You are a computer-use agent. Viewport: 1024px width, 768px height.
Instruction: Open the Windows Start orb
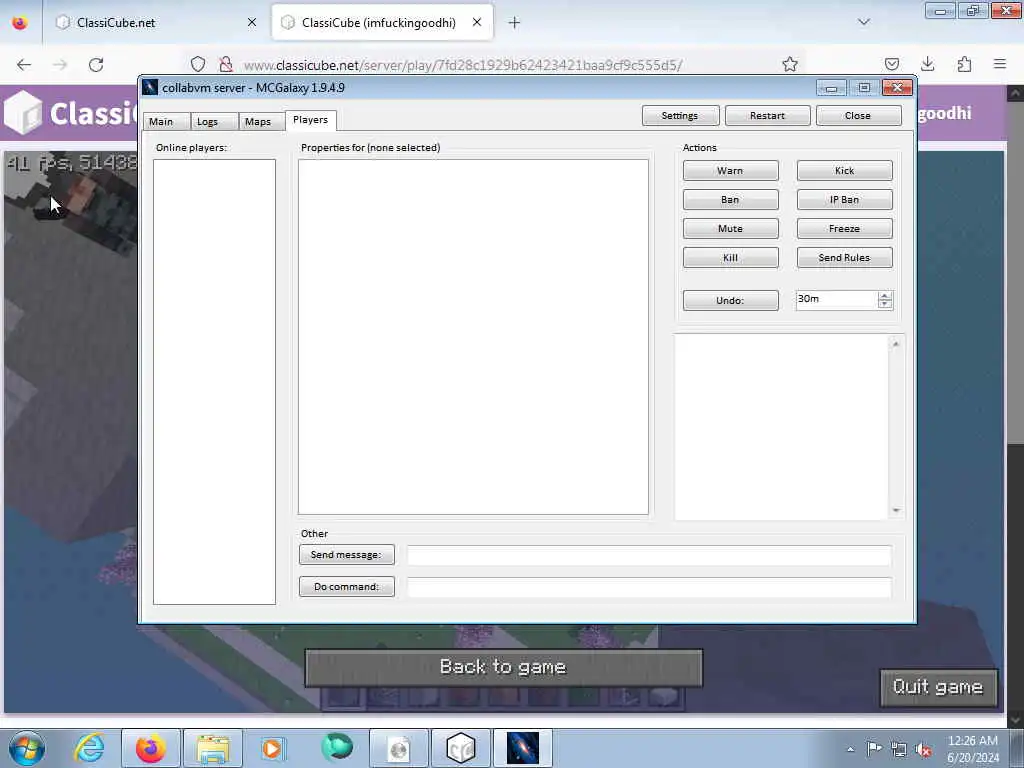point(27,748)
